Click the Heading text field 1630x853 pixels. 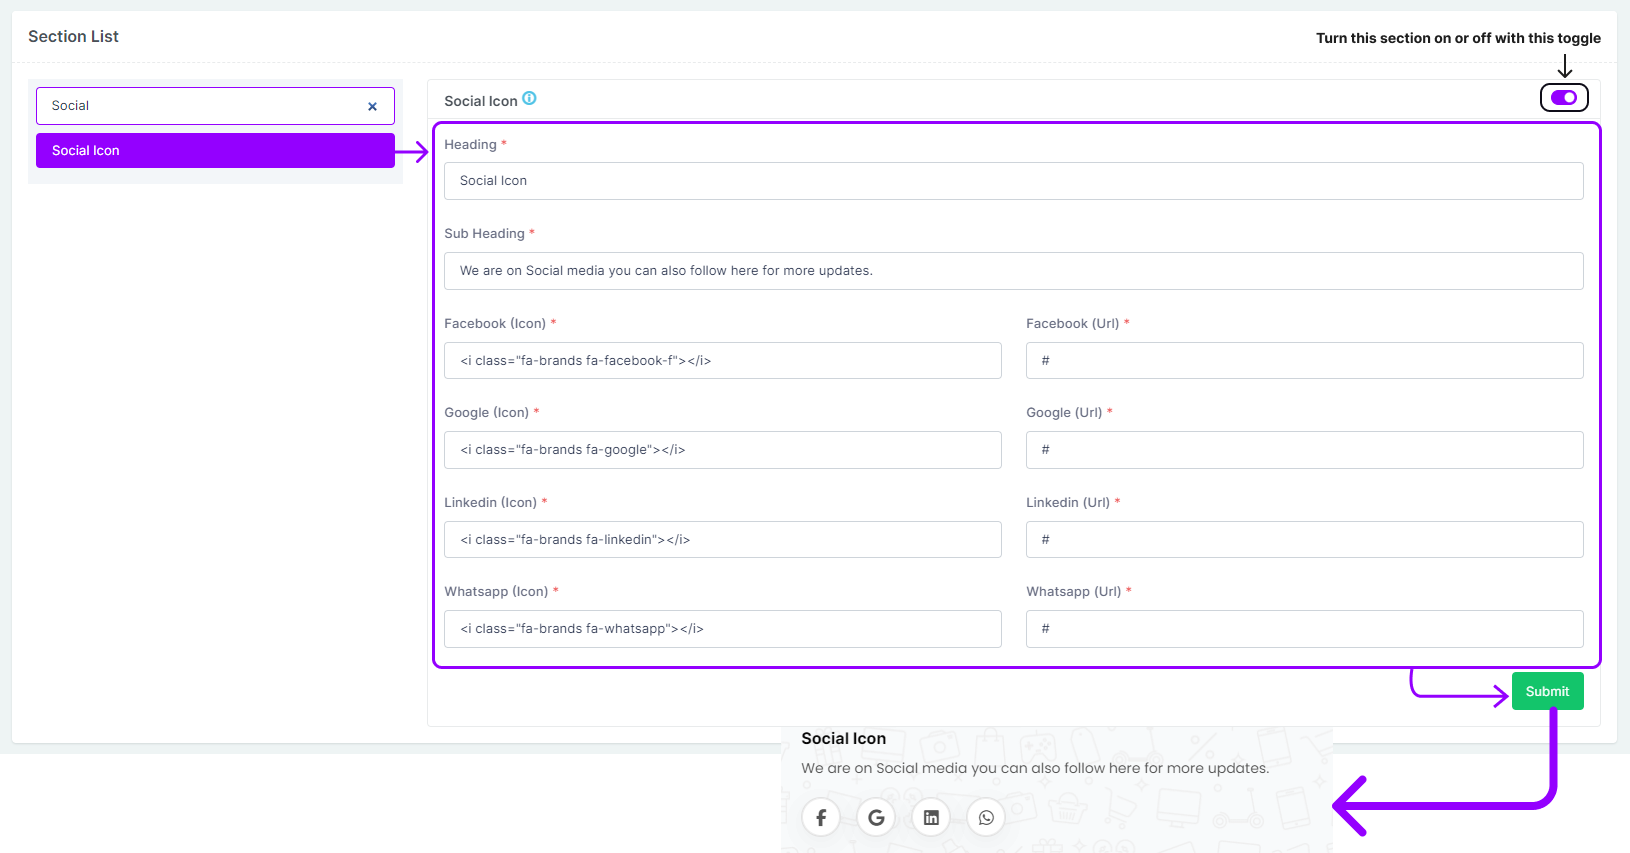pyautogui.click(x=1013, y=181)
